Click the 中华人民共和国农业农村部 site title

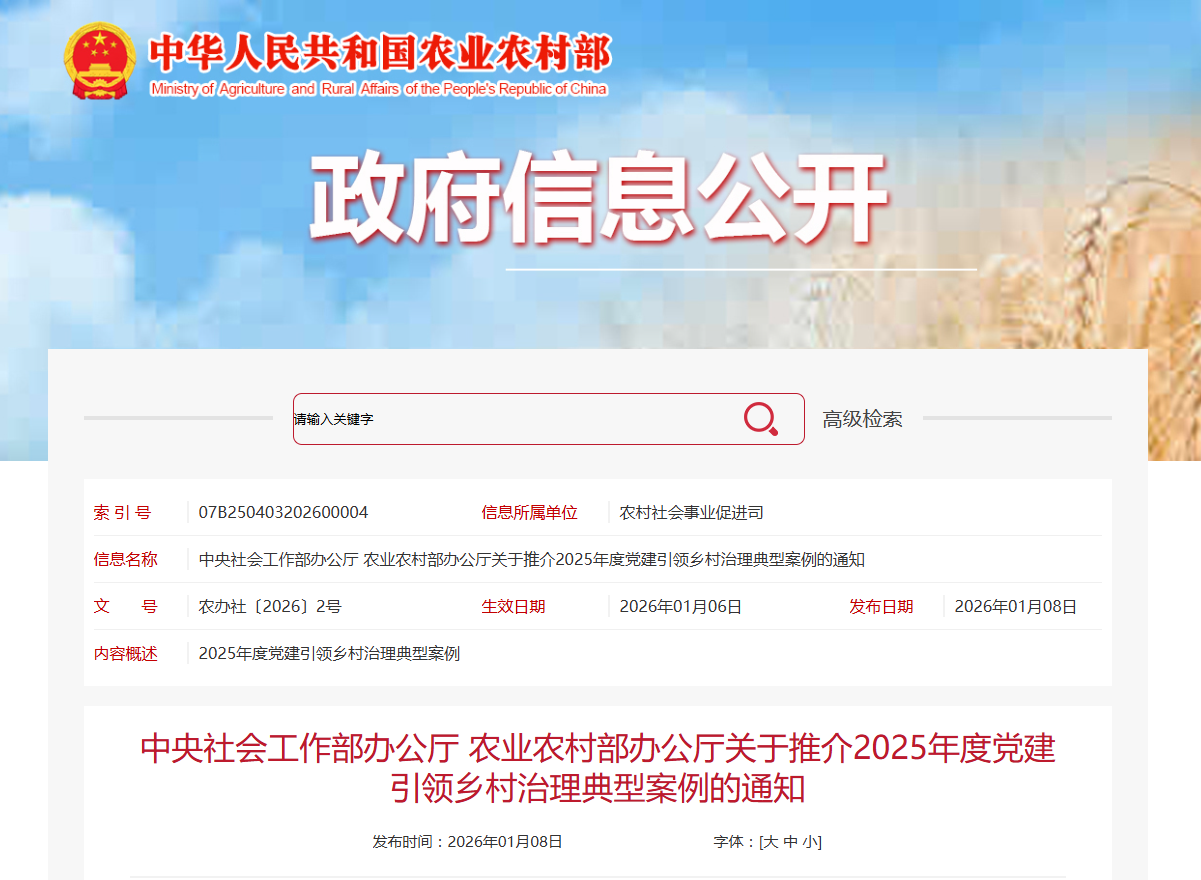379,53
